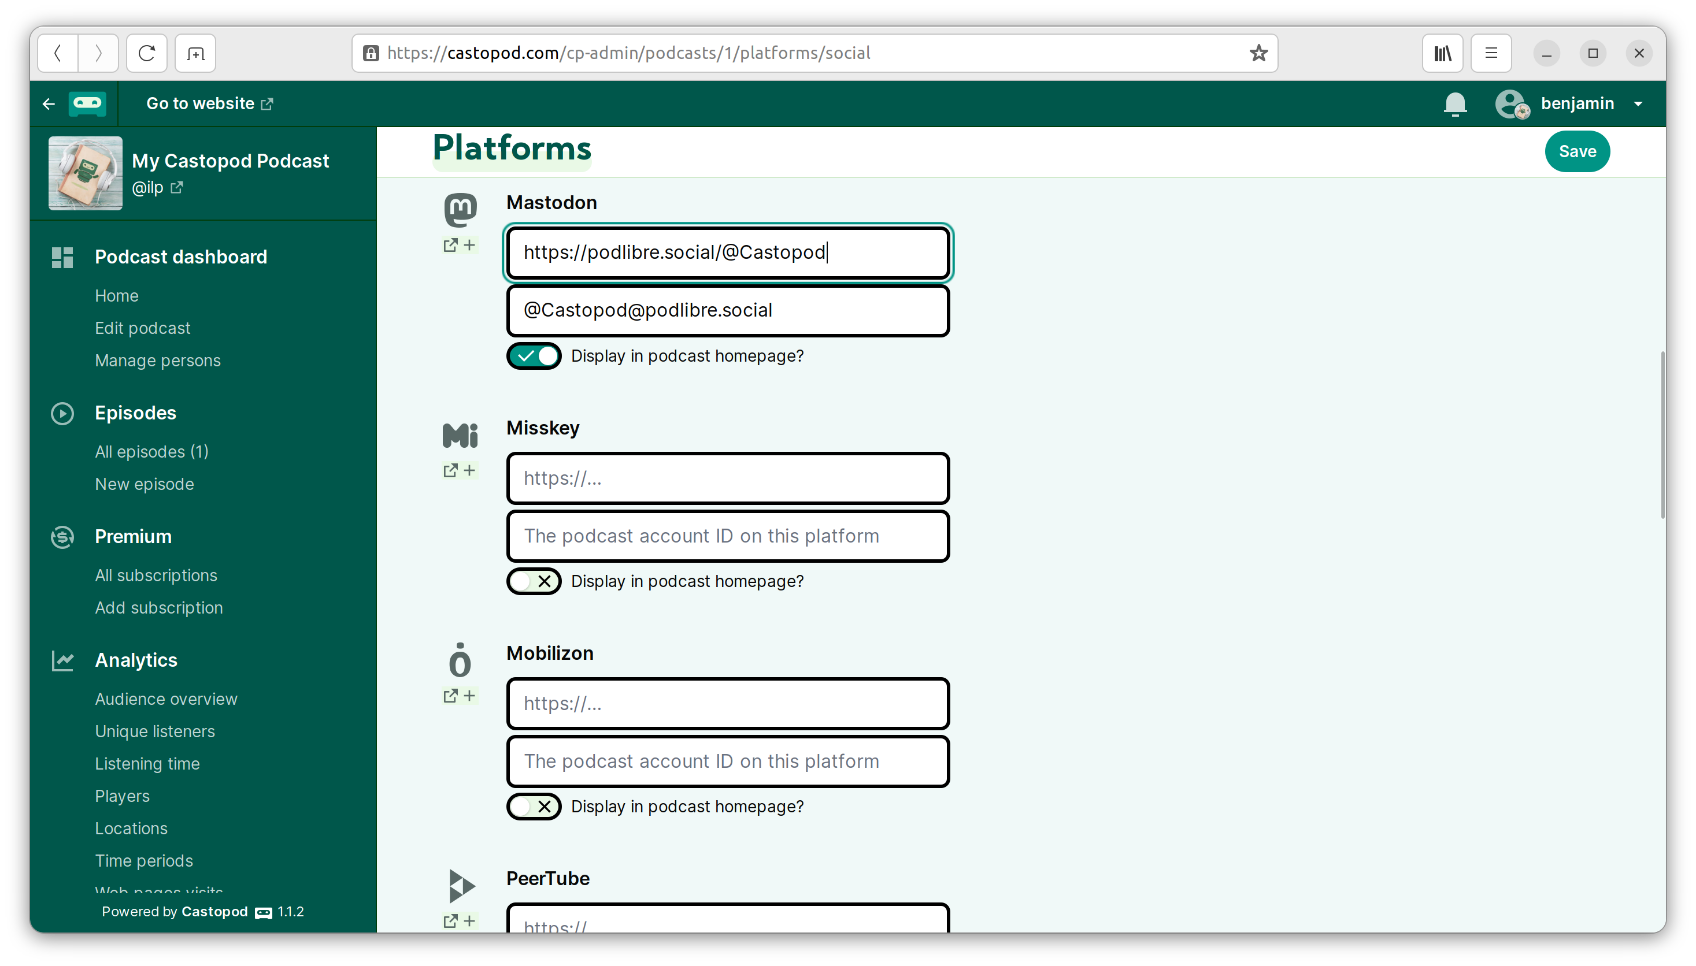Open Go to website link
The image size is (1696, 966).
click(x=209, y=104)
